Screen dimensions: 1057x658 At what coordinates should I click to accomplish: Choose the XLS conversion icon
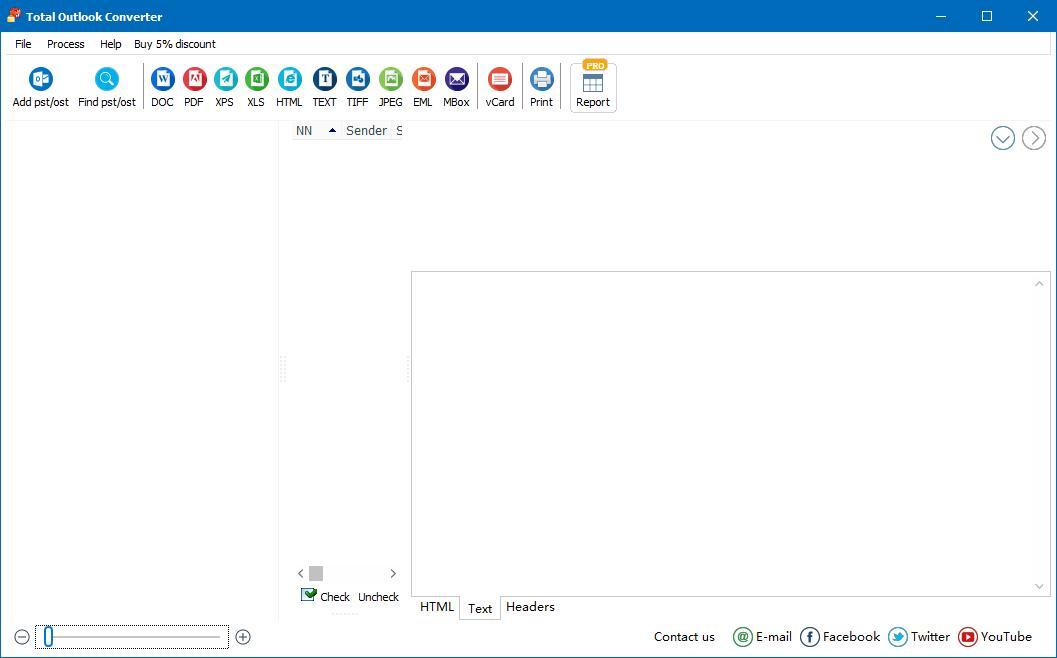tap(256, 80)
